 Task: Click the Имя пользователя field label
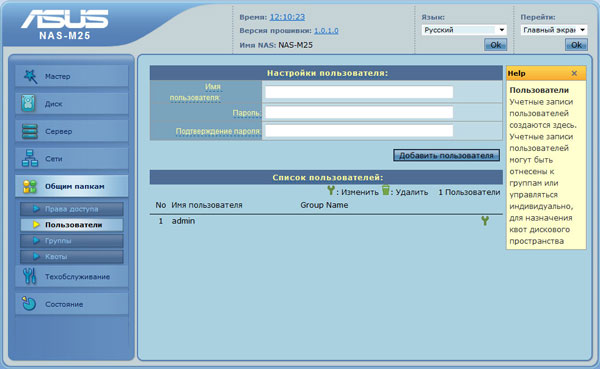click(x=195, y=92)
